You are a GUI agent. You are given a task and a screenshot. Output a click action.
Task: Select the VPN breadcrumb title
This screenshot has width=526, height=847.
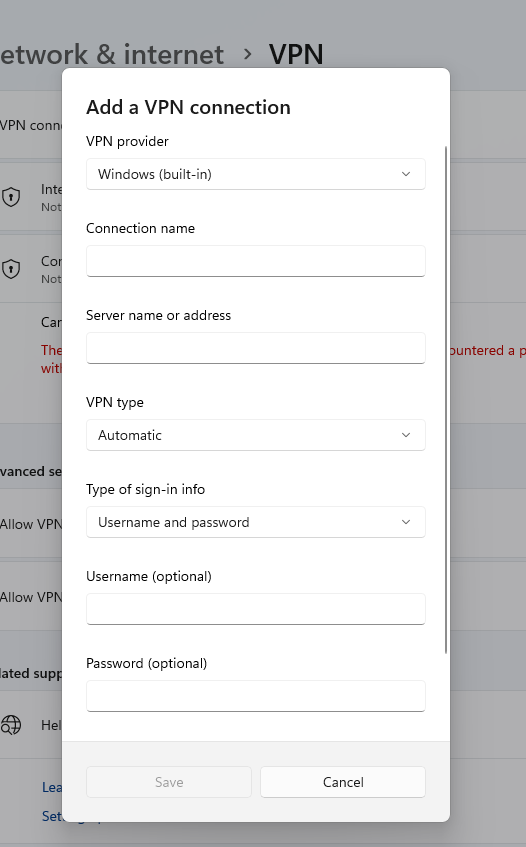tap(296, 54)
